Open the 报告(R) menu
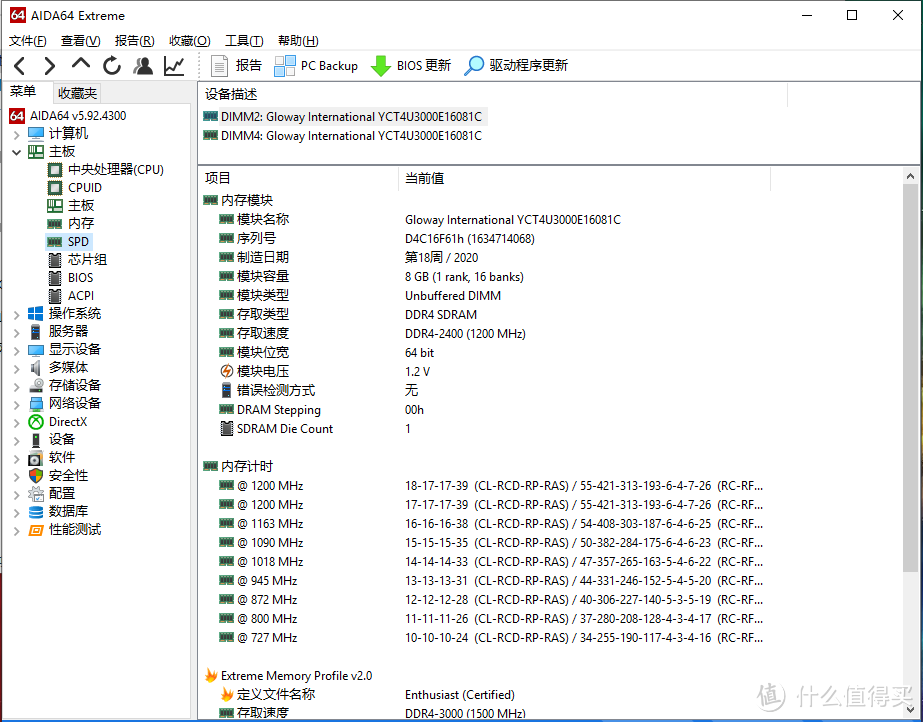This screenshot has width=923, height=722. 134,41
